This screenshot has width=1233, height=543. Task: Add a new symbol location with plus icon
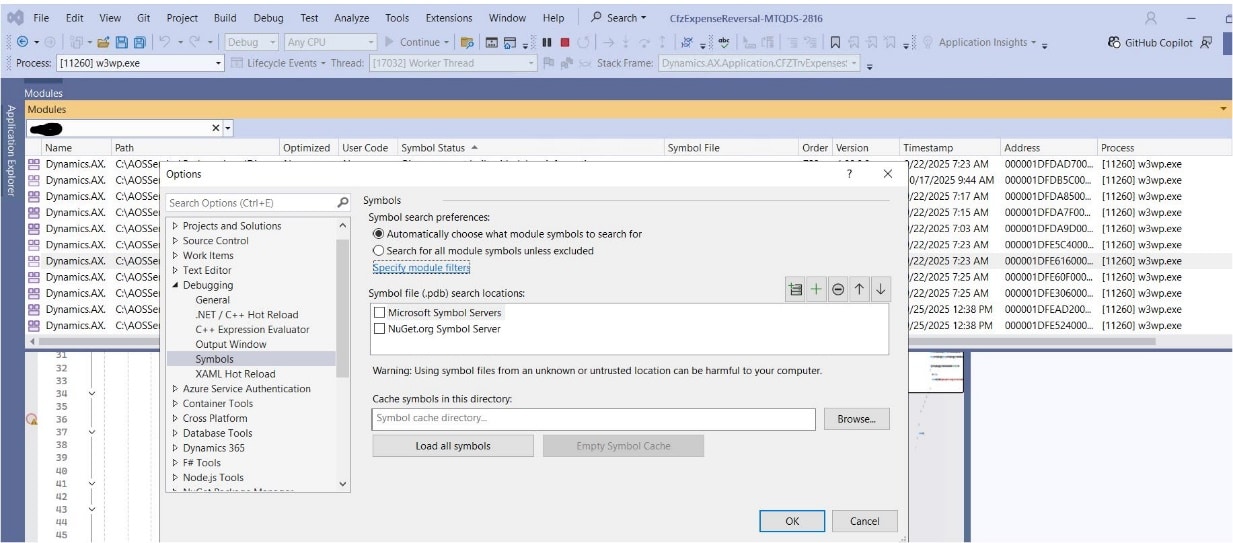816,290
